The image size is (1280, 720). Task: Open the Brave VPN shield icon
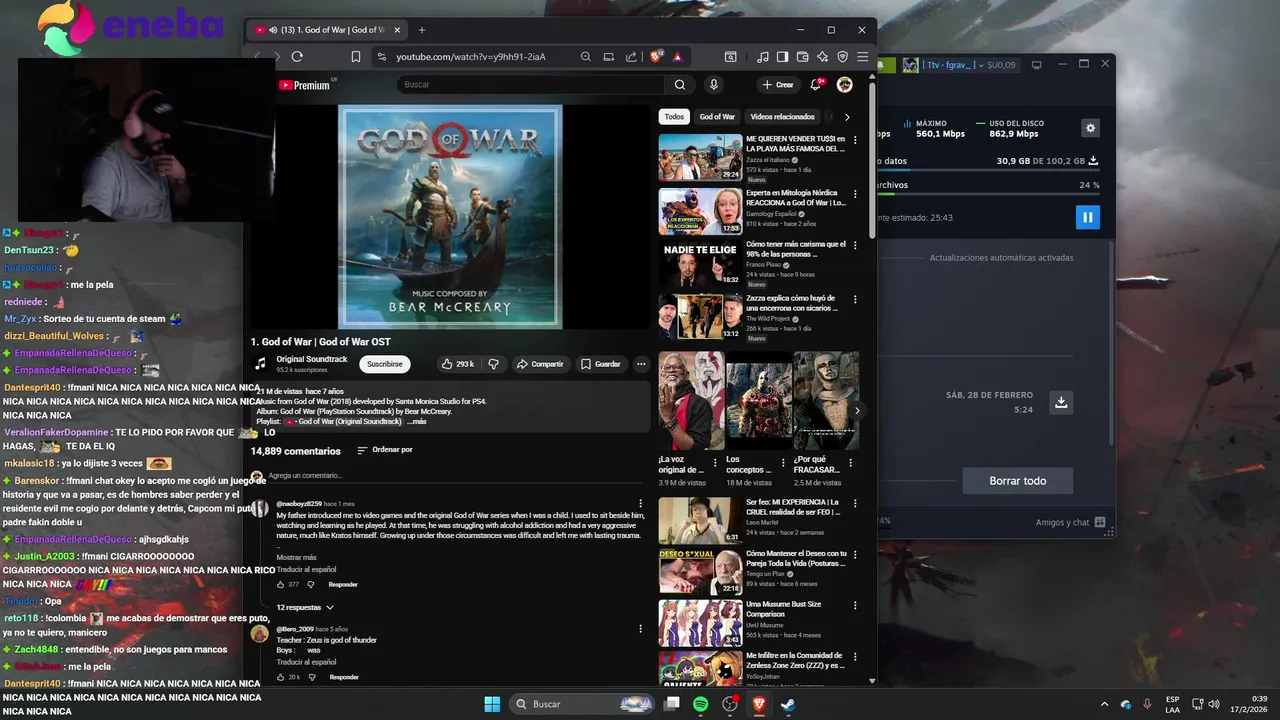pos(842,57)
